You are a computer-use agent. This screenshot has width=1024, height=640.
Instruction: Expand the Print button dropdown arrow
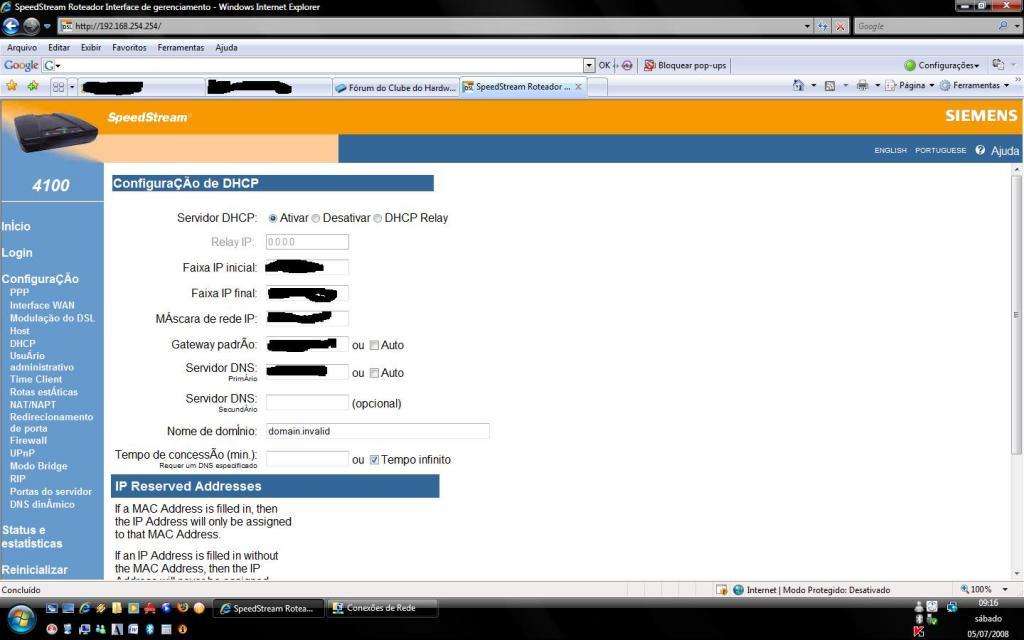click(877, 86)
